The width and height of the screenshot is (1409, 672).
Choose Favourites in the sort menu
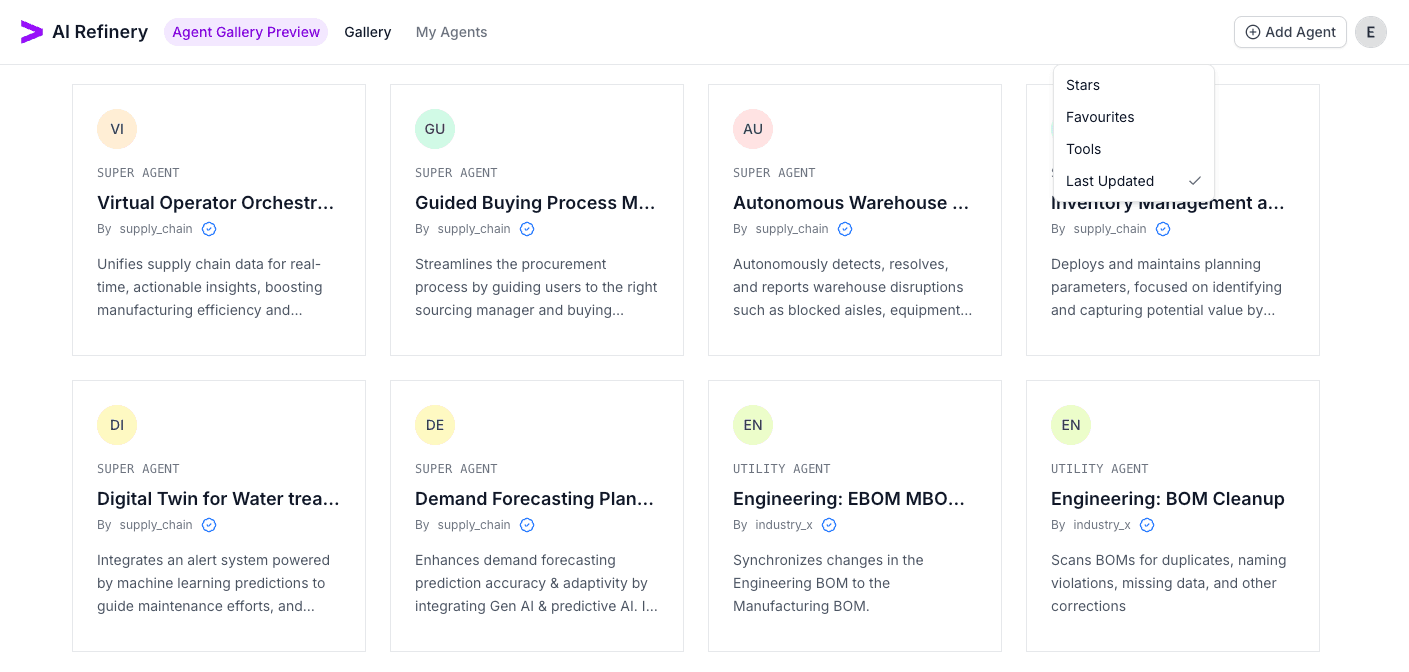point(1100,117)
